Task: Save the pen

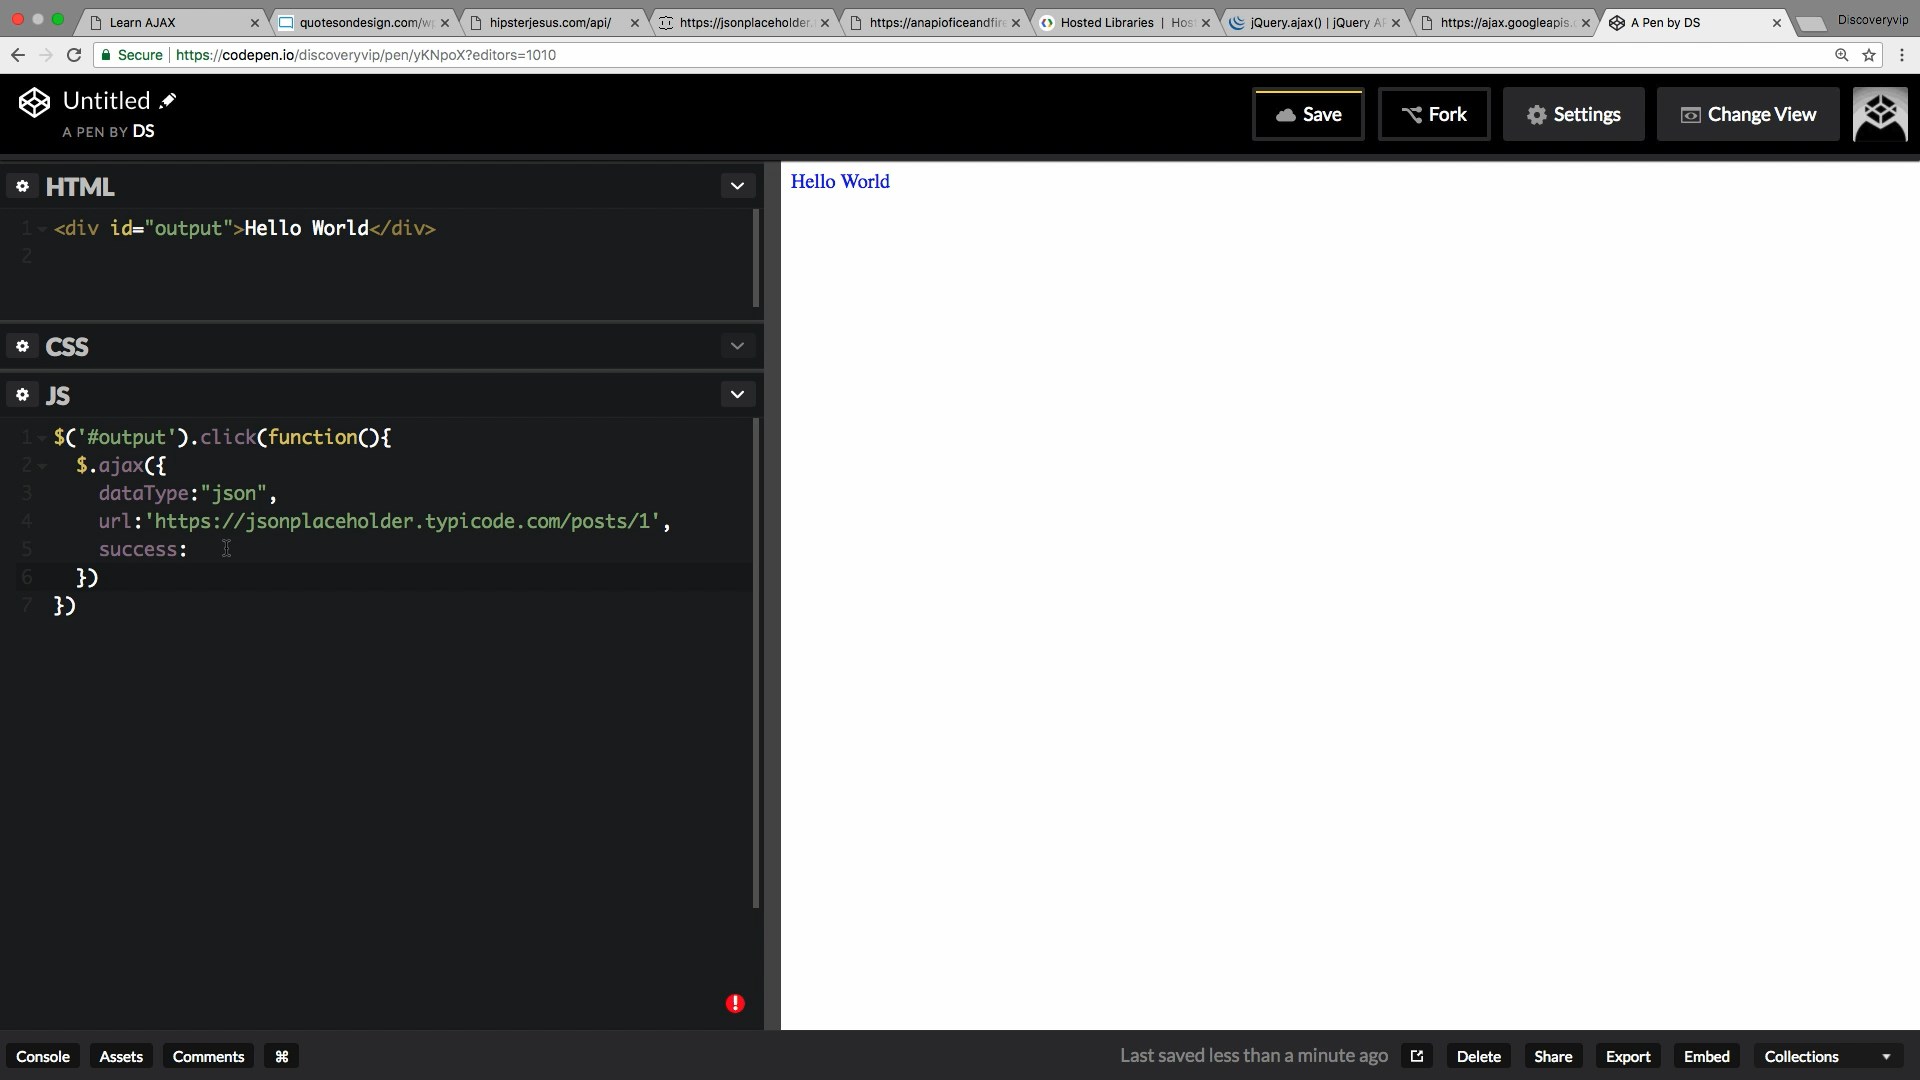Action: pyautogui.click(x=1308, y=115)
